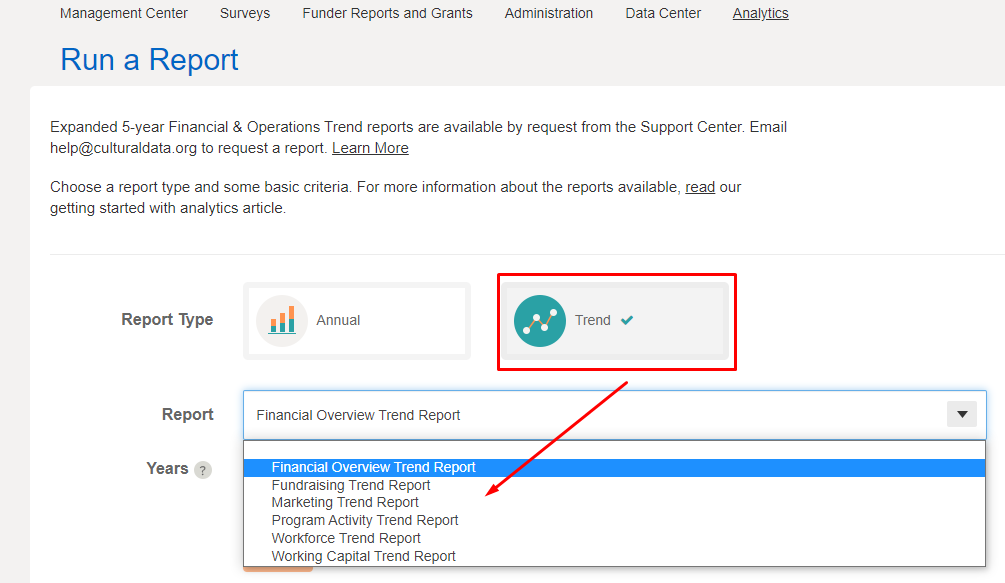Viewport: 1005px width, 583px height.
Task: Click the Years help question mark icon
Action: (x=203, y=470)
